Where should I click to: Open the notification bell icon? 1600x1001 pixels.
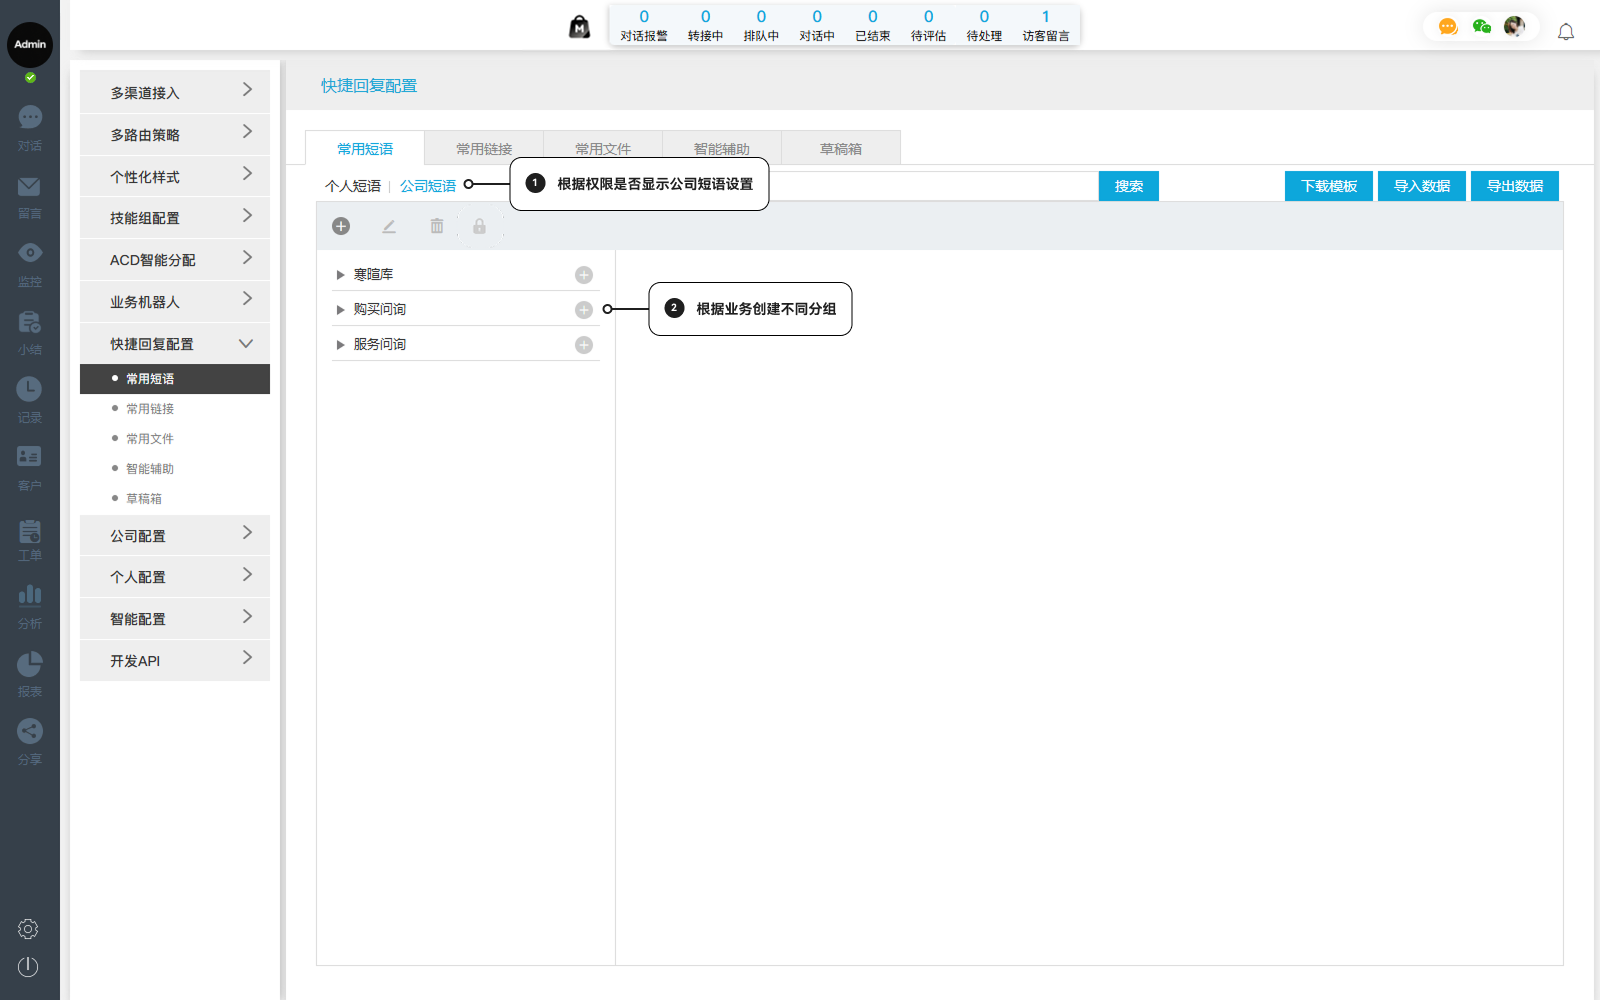(x=1566, y=32)
